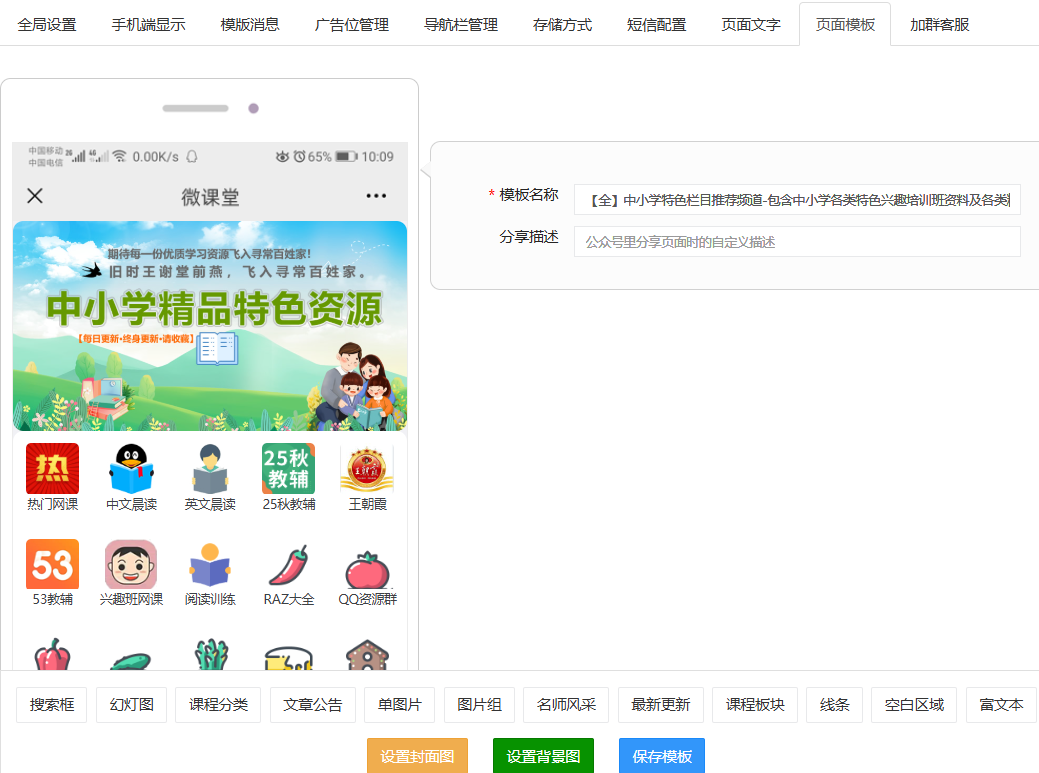
Task: Click the 分享描述 input field
Action: 796,242
